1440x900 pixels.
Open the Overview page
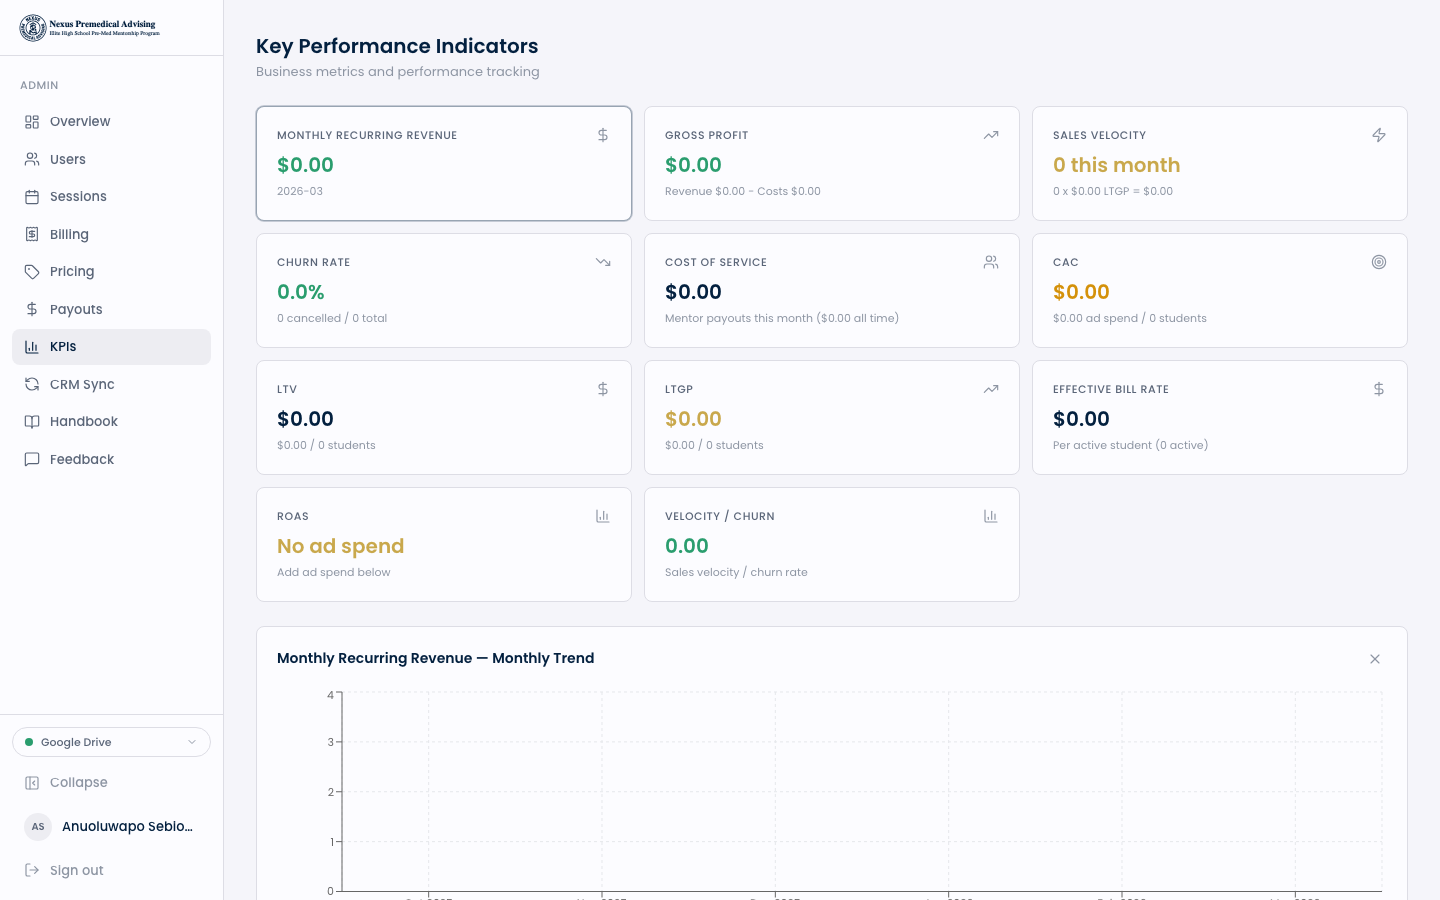(x=80, y=122)
